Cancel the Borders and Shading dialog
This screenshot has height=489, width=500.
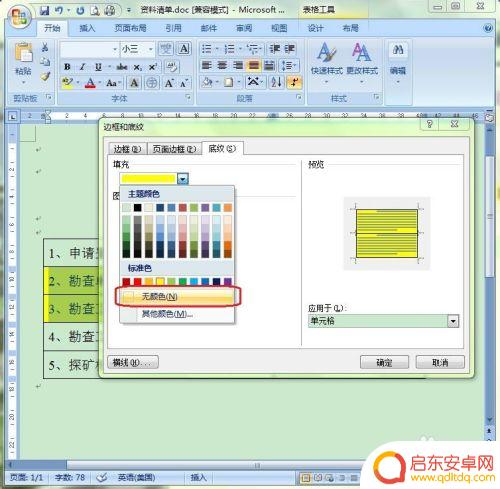pos(440,362)
